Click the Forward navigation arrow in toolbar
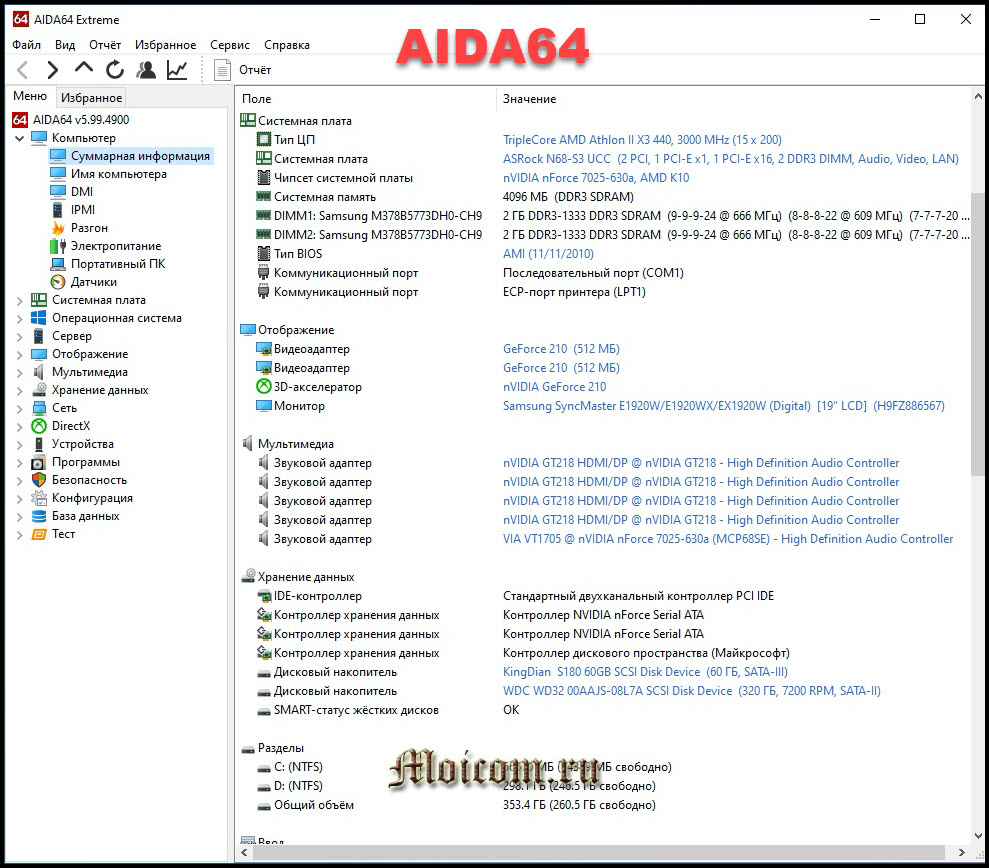 coord(53,70)
